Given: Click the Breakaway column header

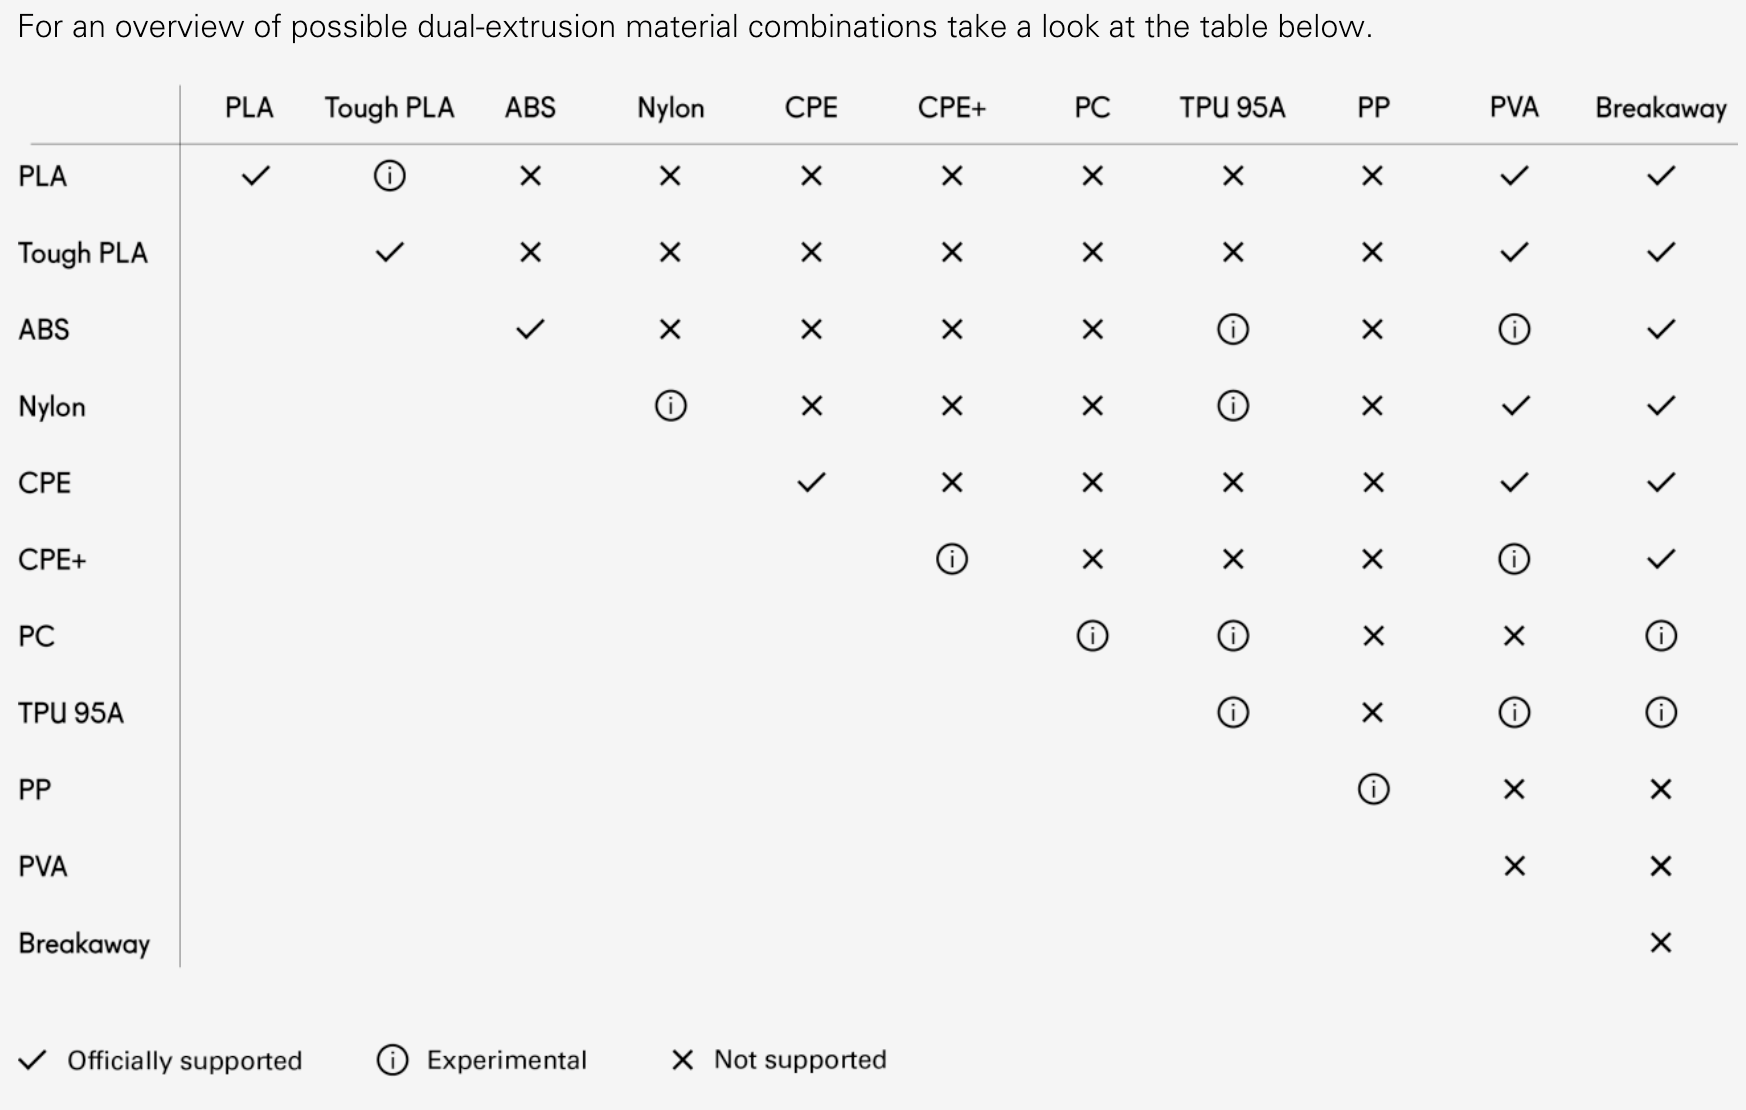Looking at the screenshot, I should [1660, 108].
